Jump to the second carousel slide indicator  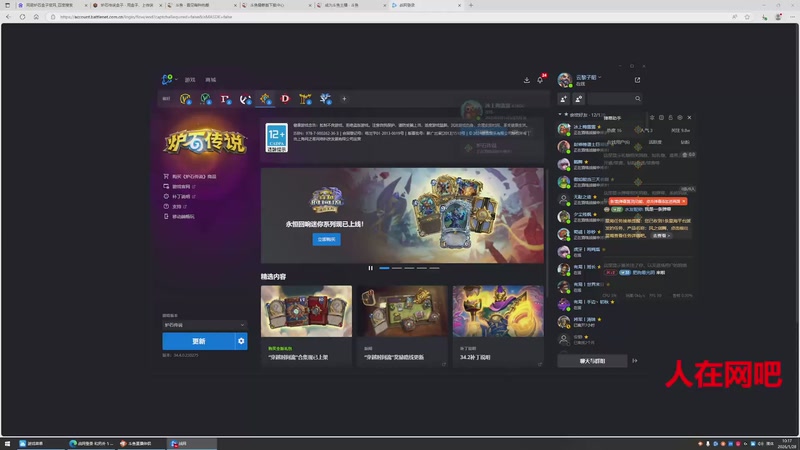point(396,268)
